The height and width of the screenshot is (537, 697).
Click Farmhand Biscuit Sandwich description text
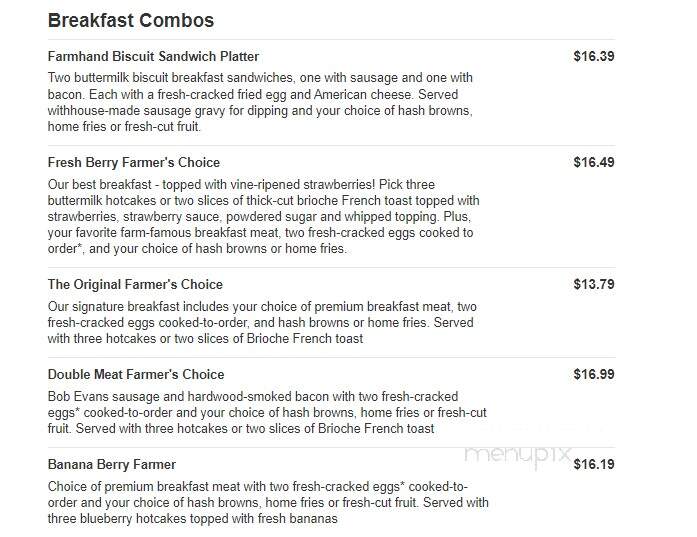[x=260, y=102]
